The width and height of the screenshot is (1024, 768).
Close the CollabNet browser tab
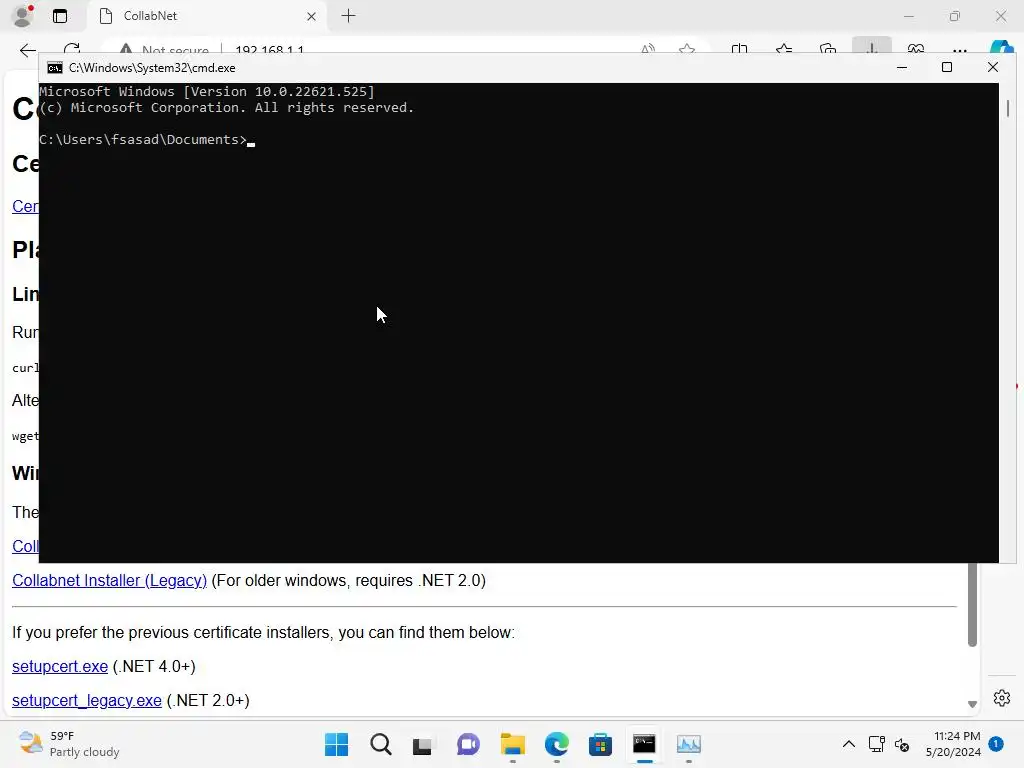(x=312, y=16)
